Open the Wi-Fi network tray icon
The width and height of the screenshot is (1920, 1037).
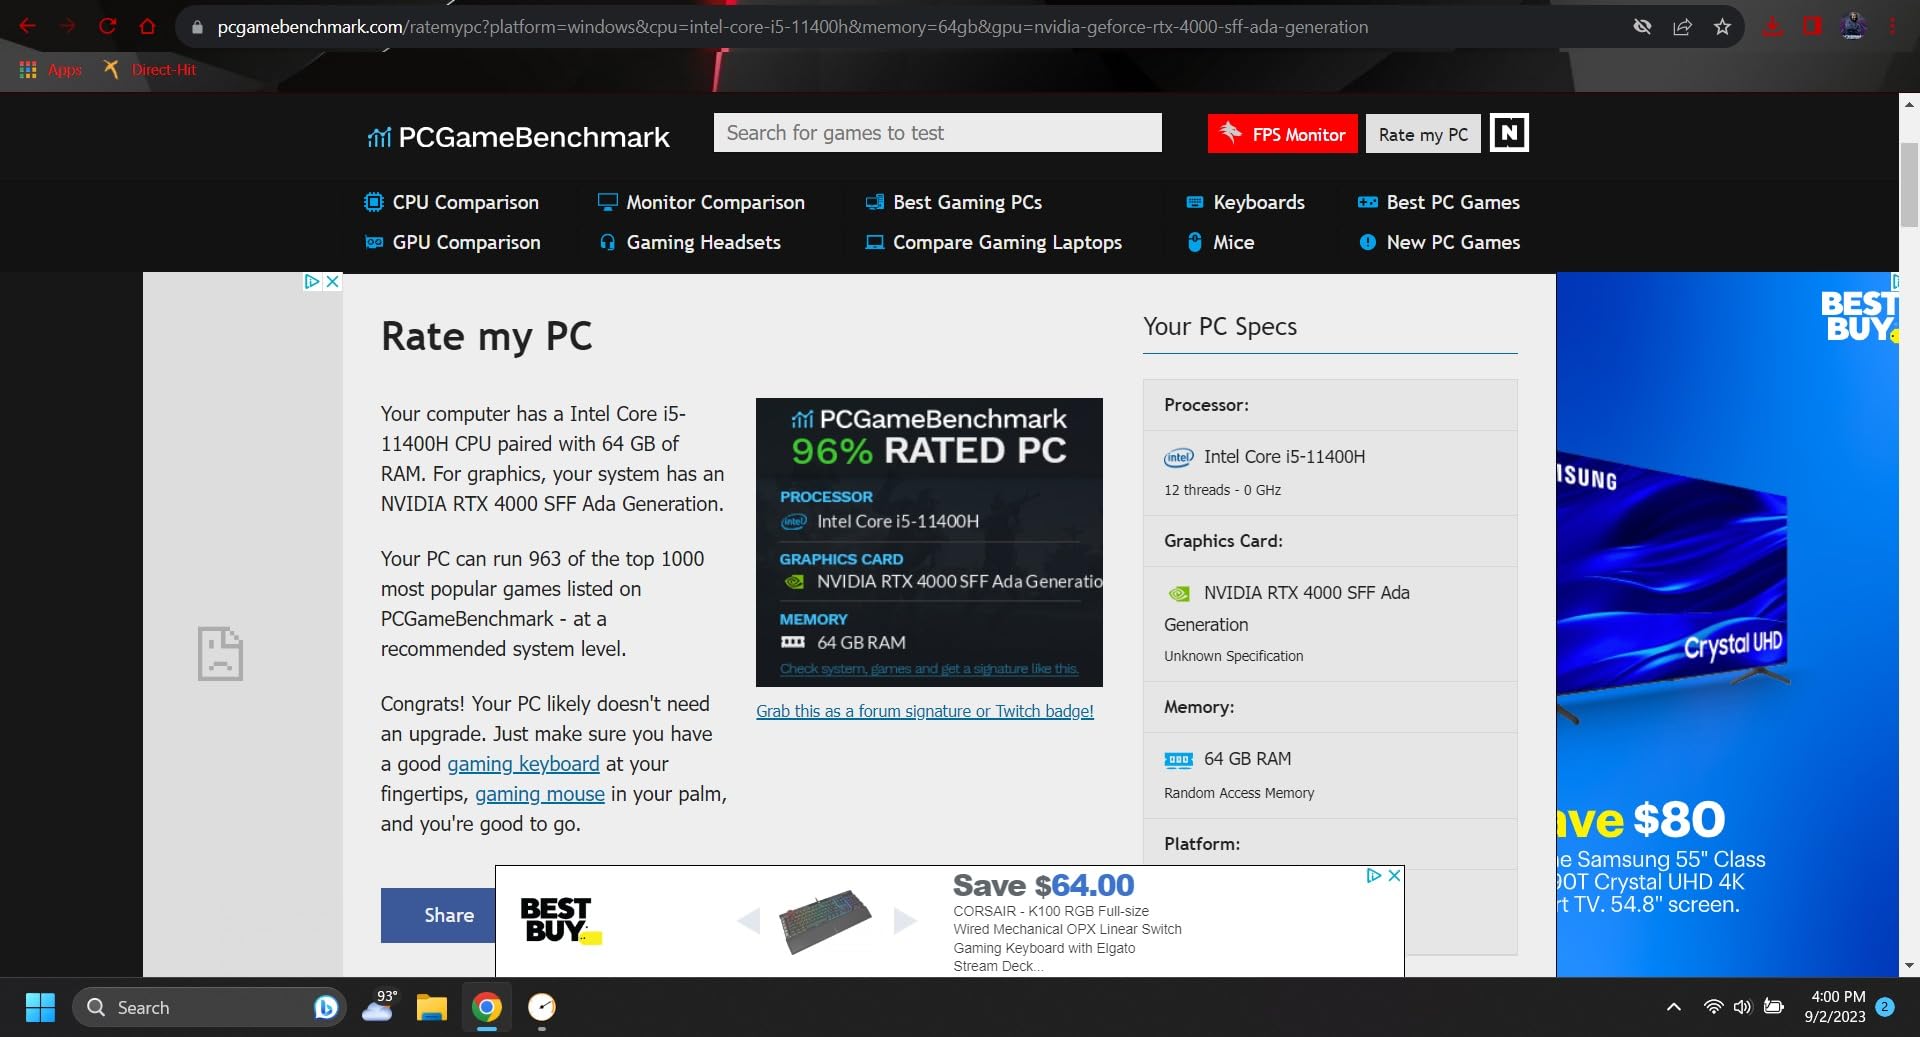(1713, 1007)
